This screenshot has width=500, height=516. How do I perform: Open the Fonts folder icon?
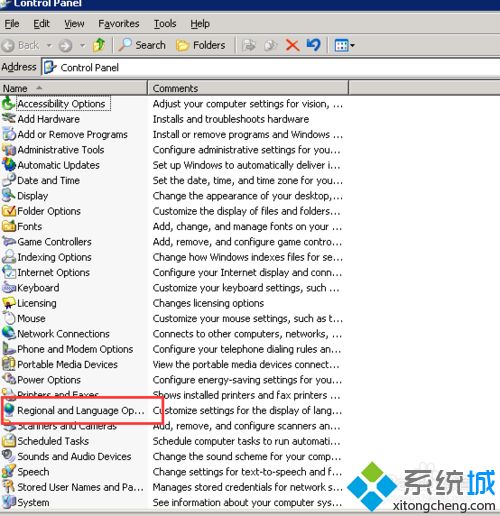(8, 226)
